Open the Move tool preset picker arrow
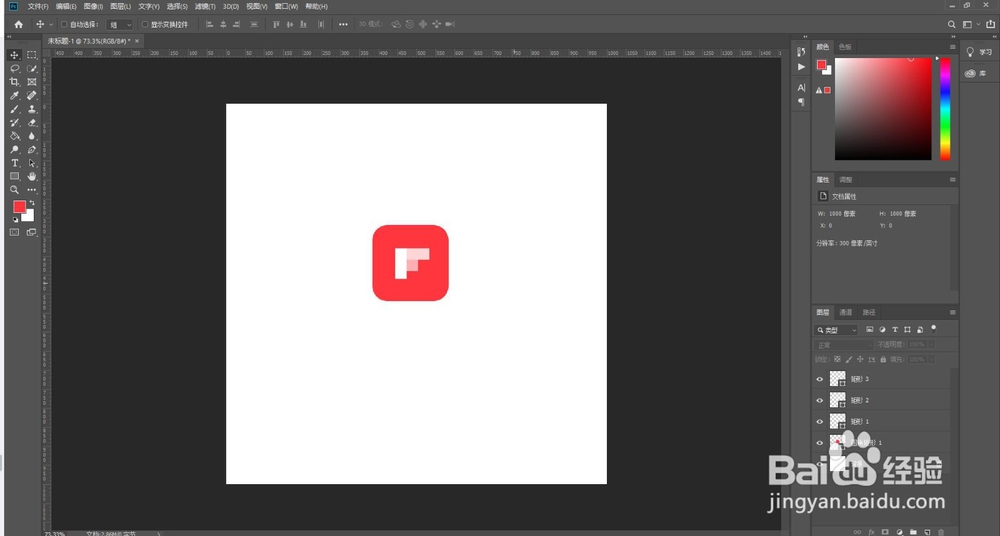The width and height of the screenshot is (1000, 536). point(51,24)
